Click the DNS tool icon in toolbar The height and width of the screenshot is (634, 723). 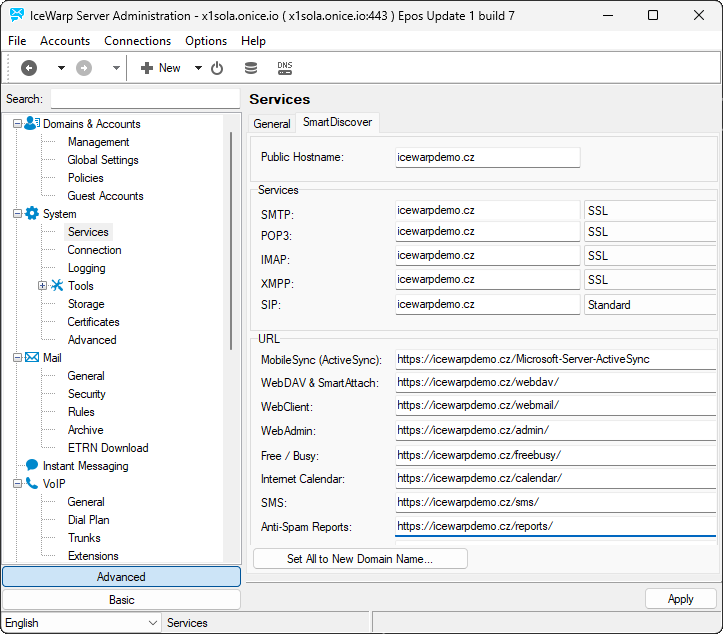(x=285, y=68)
